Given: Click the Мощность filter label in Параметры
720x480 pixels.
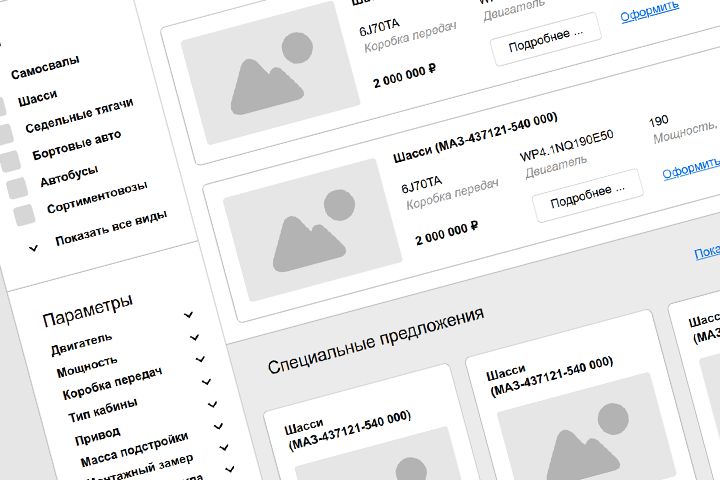Looking at the screenshot, I should pos(87,367).
